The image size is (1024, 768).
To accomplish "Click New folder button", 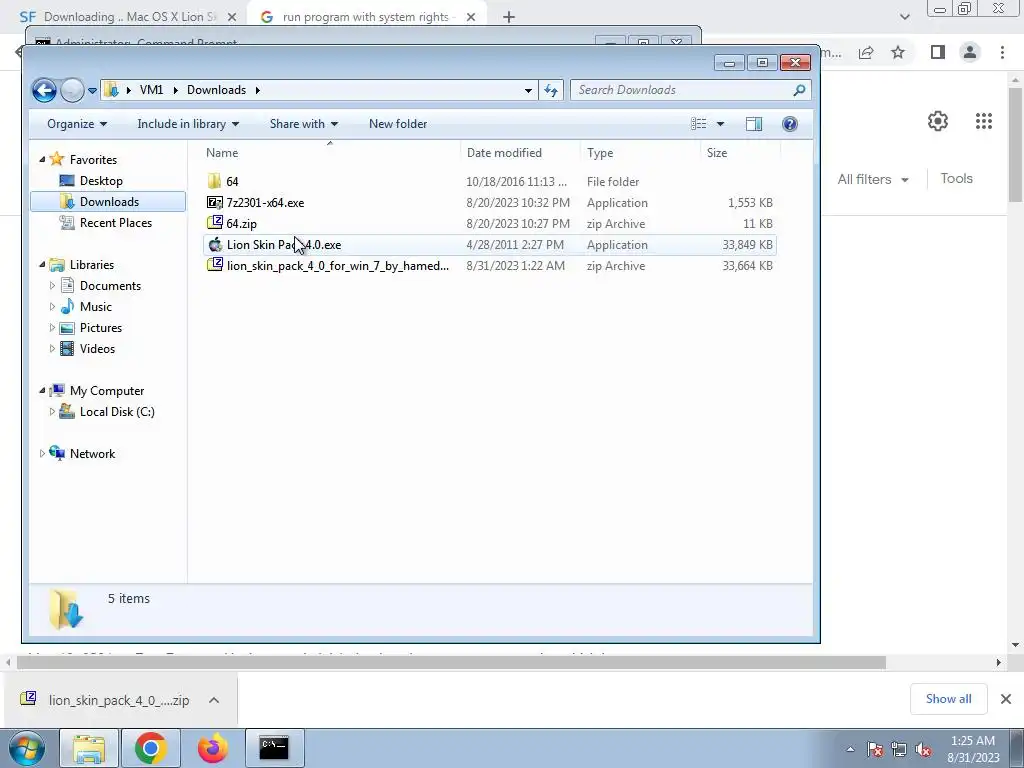I will click(x=398, y=124).
